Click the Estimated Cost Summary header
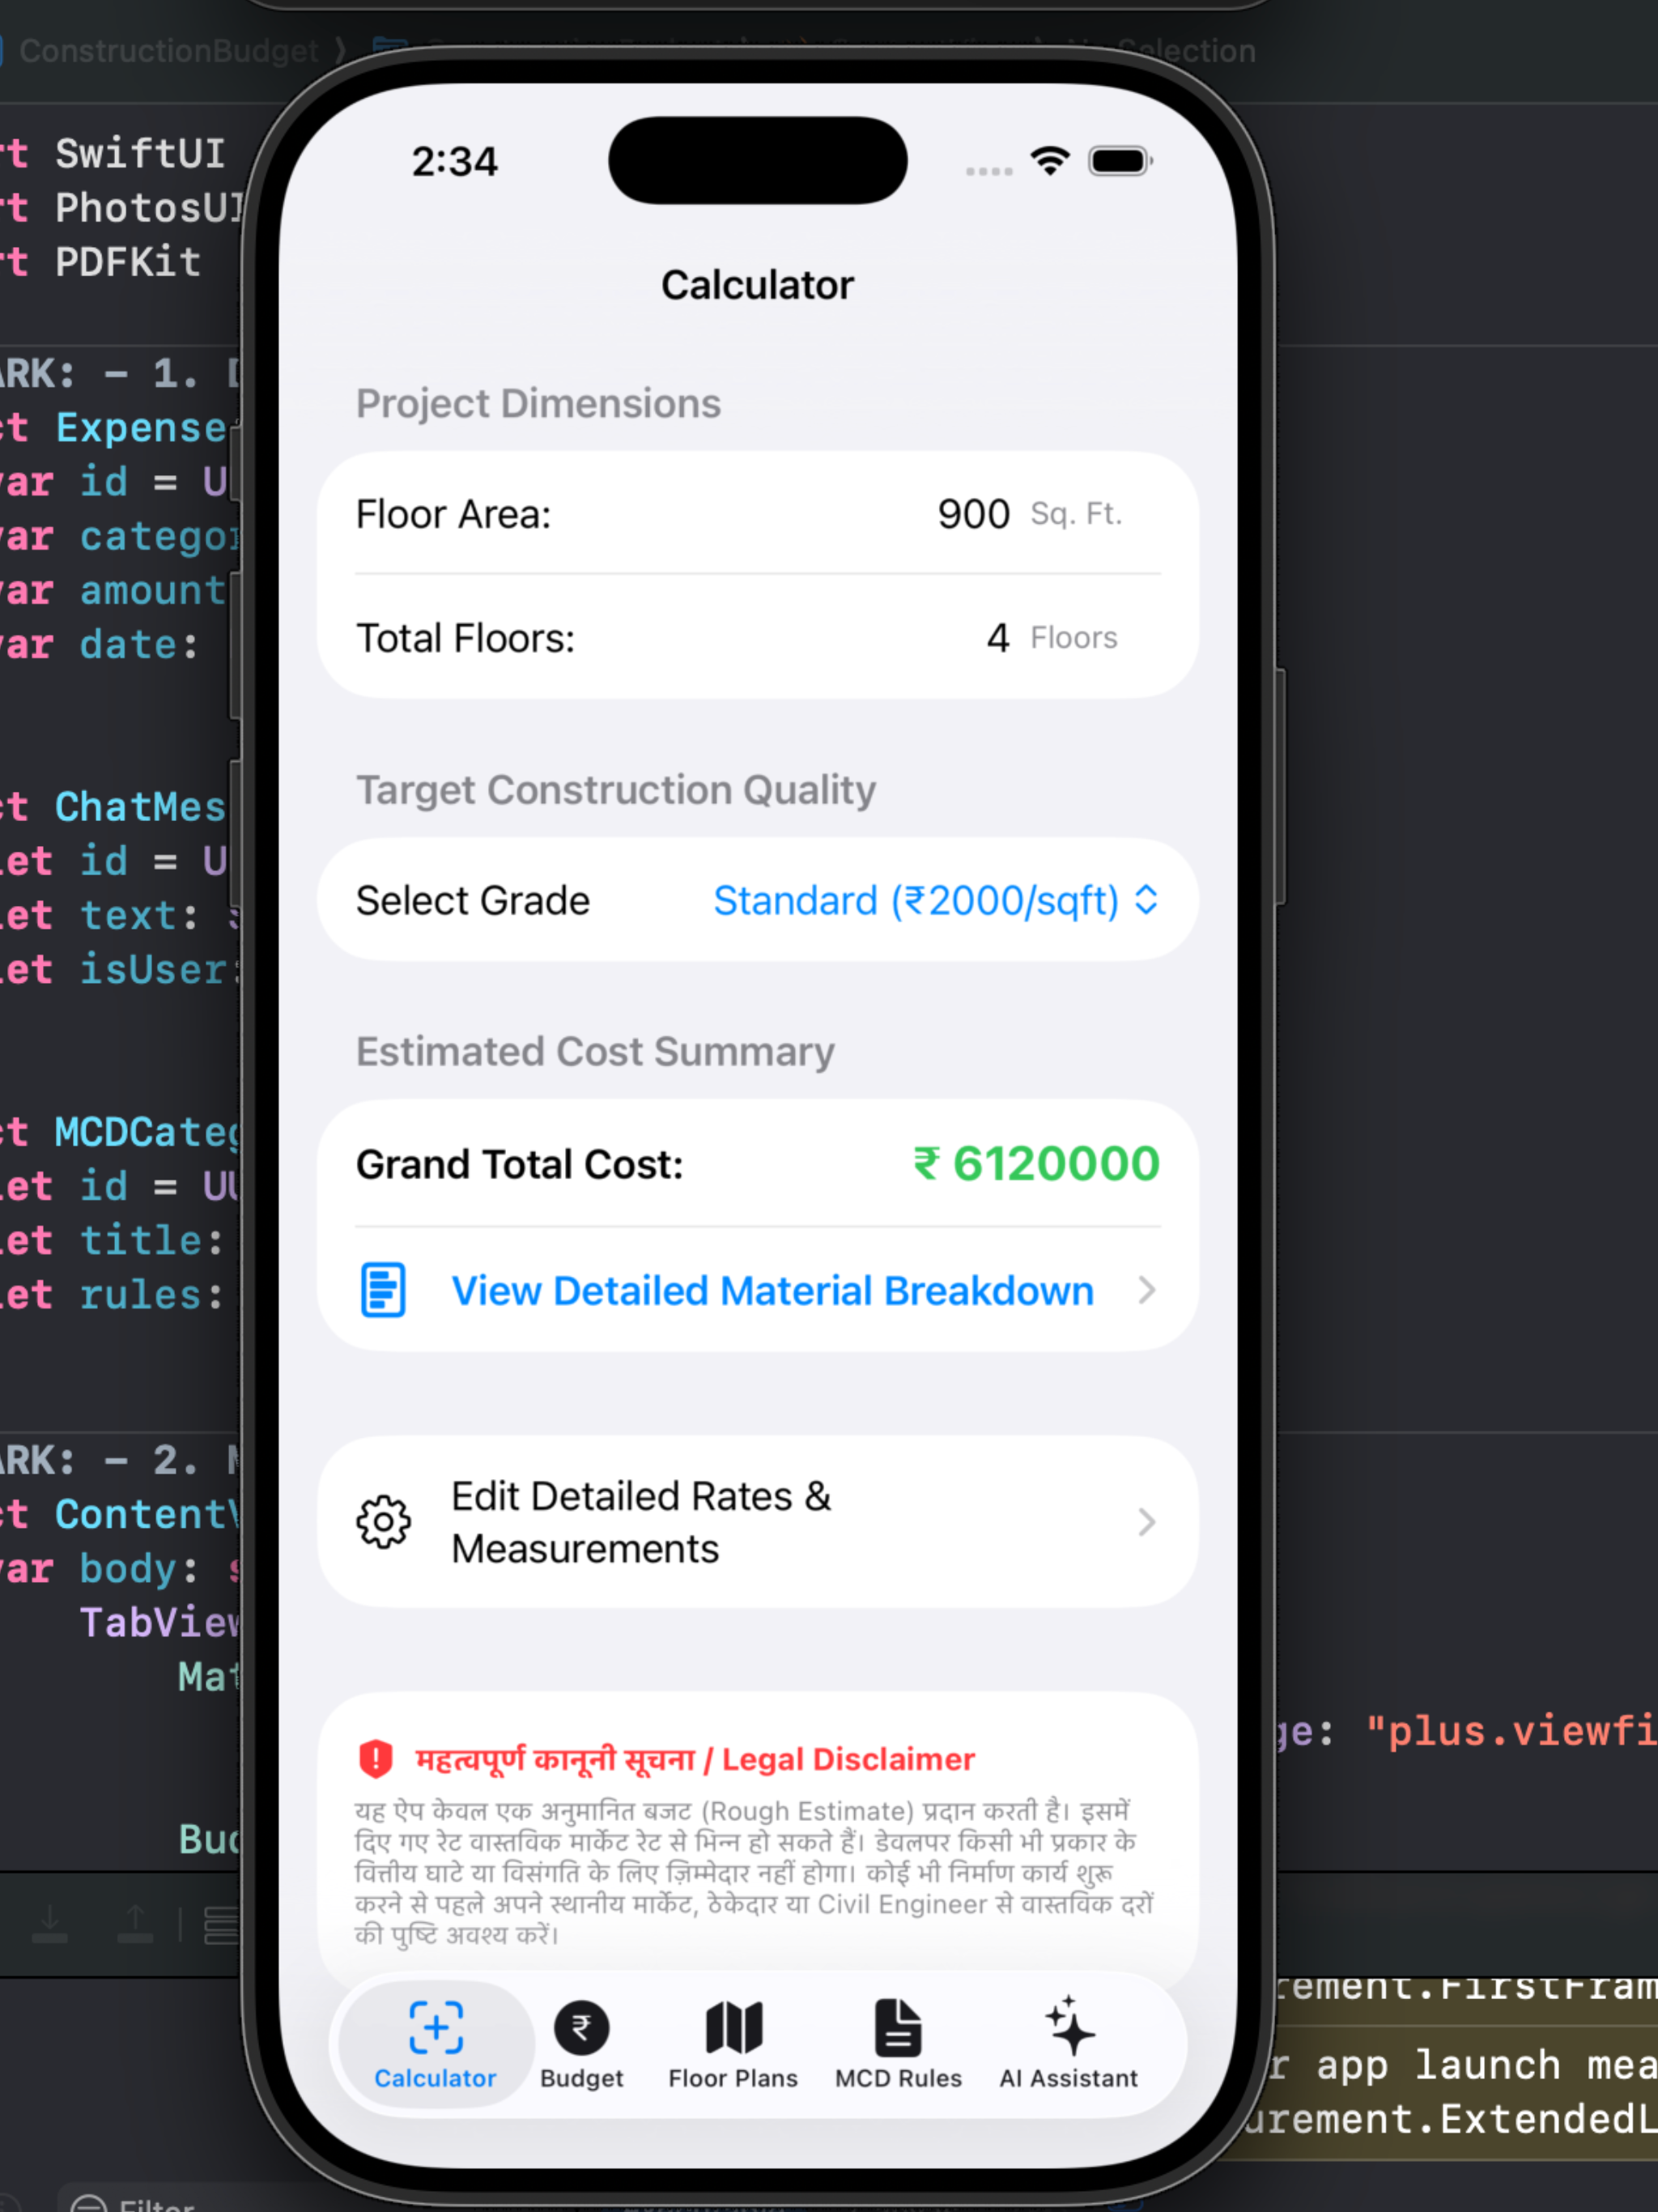The width and height of the screenshot is (1658, 2212). (x=595, y=1052)
